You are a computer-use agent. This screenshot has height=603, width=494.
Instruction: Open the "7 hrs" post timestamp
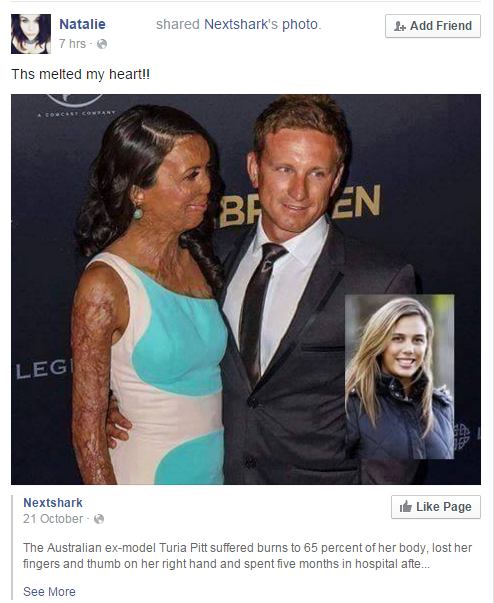click(x=72, y=44)
